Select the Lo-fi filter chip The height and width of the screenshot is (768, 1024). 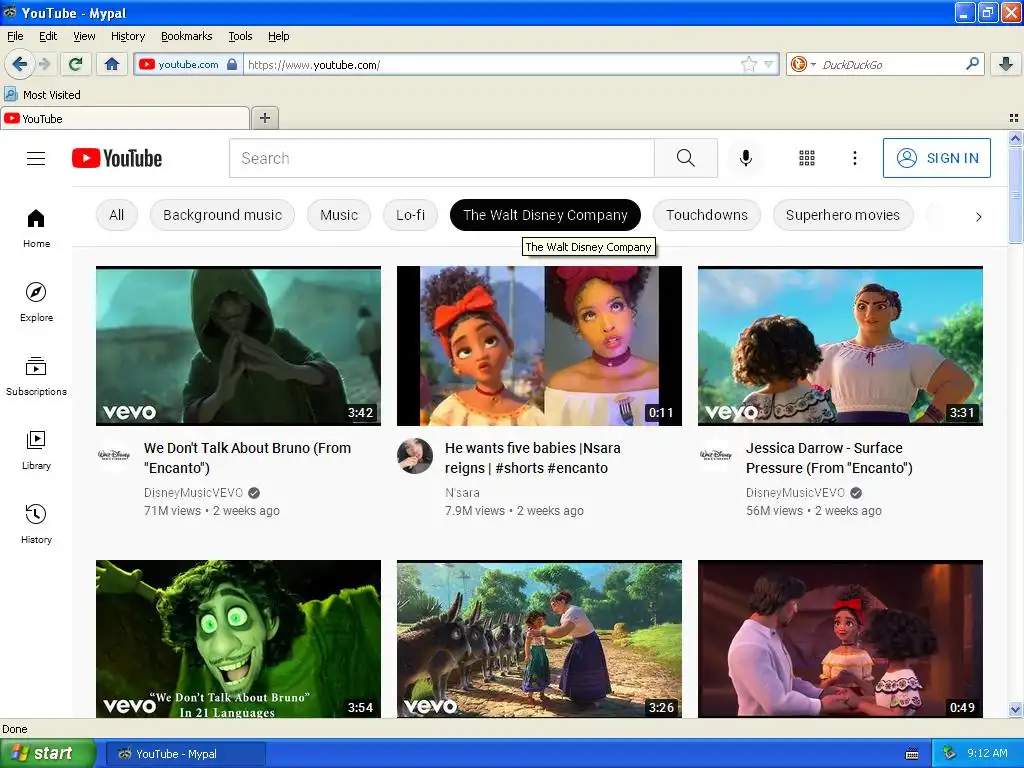410,215
